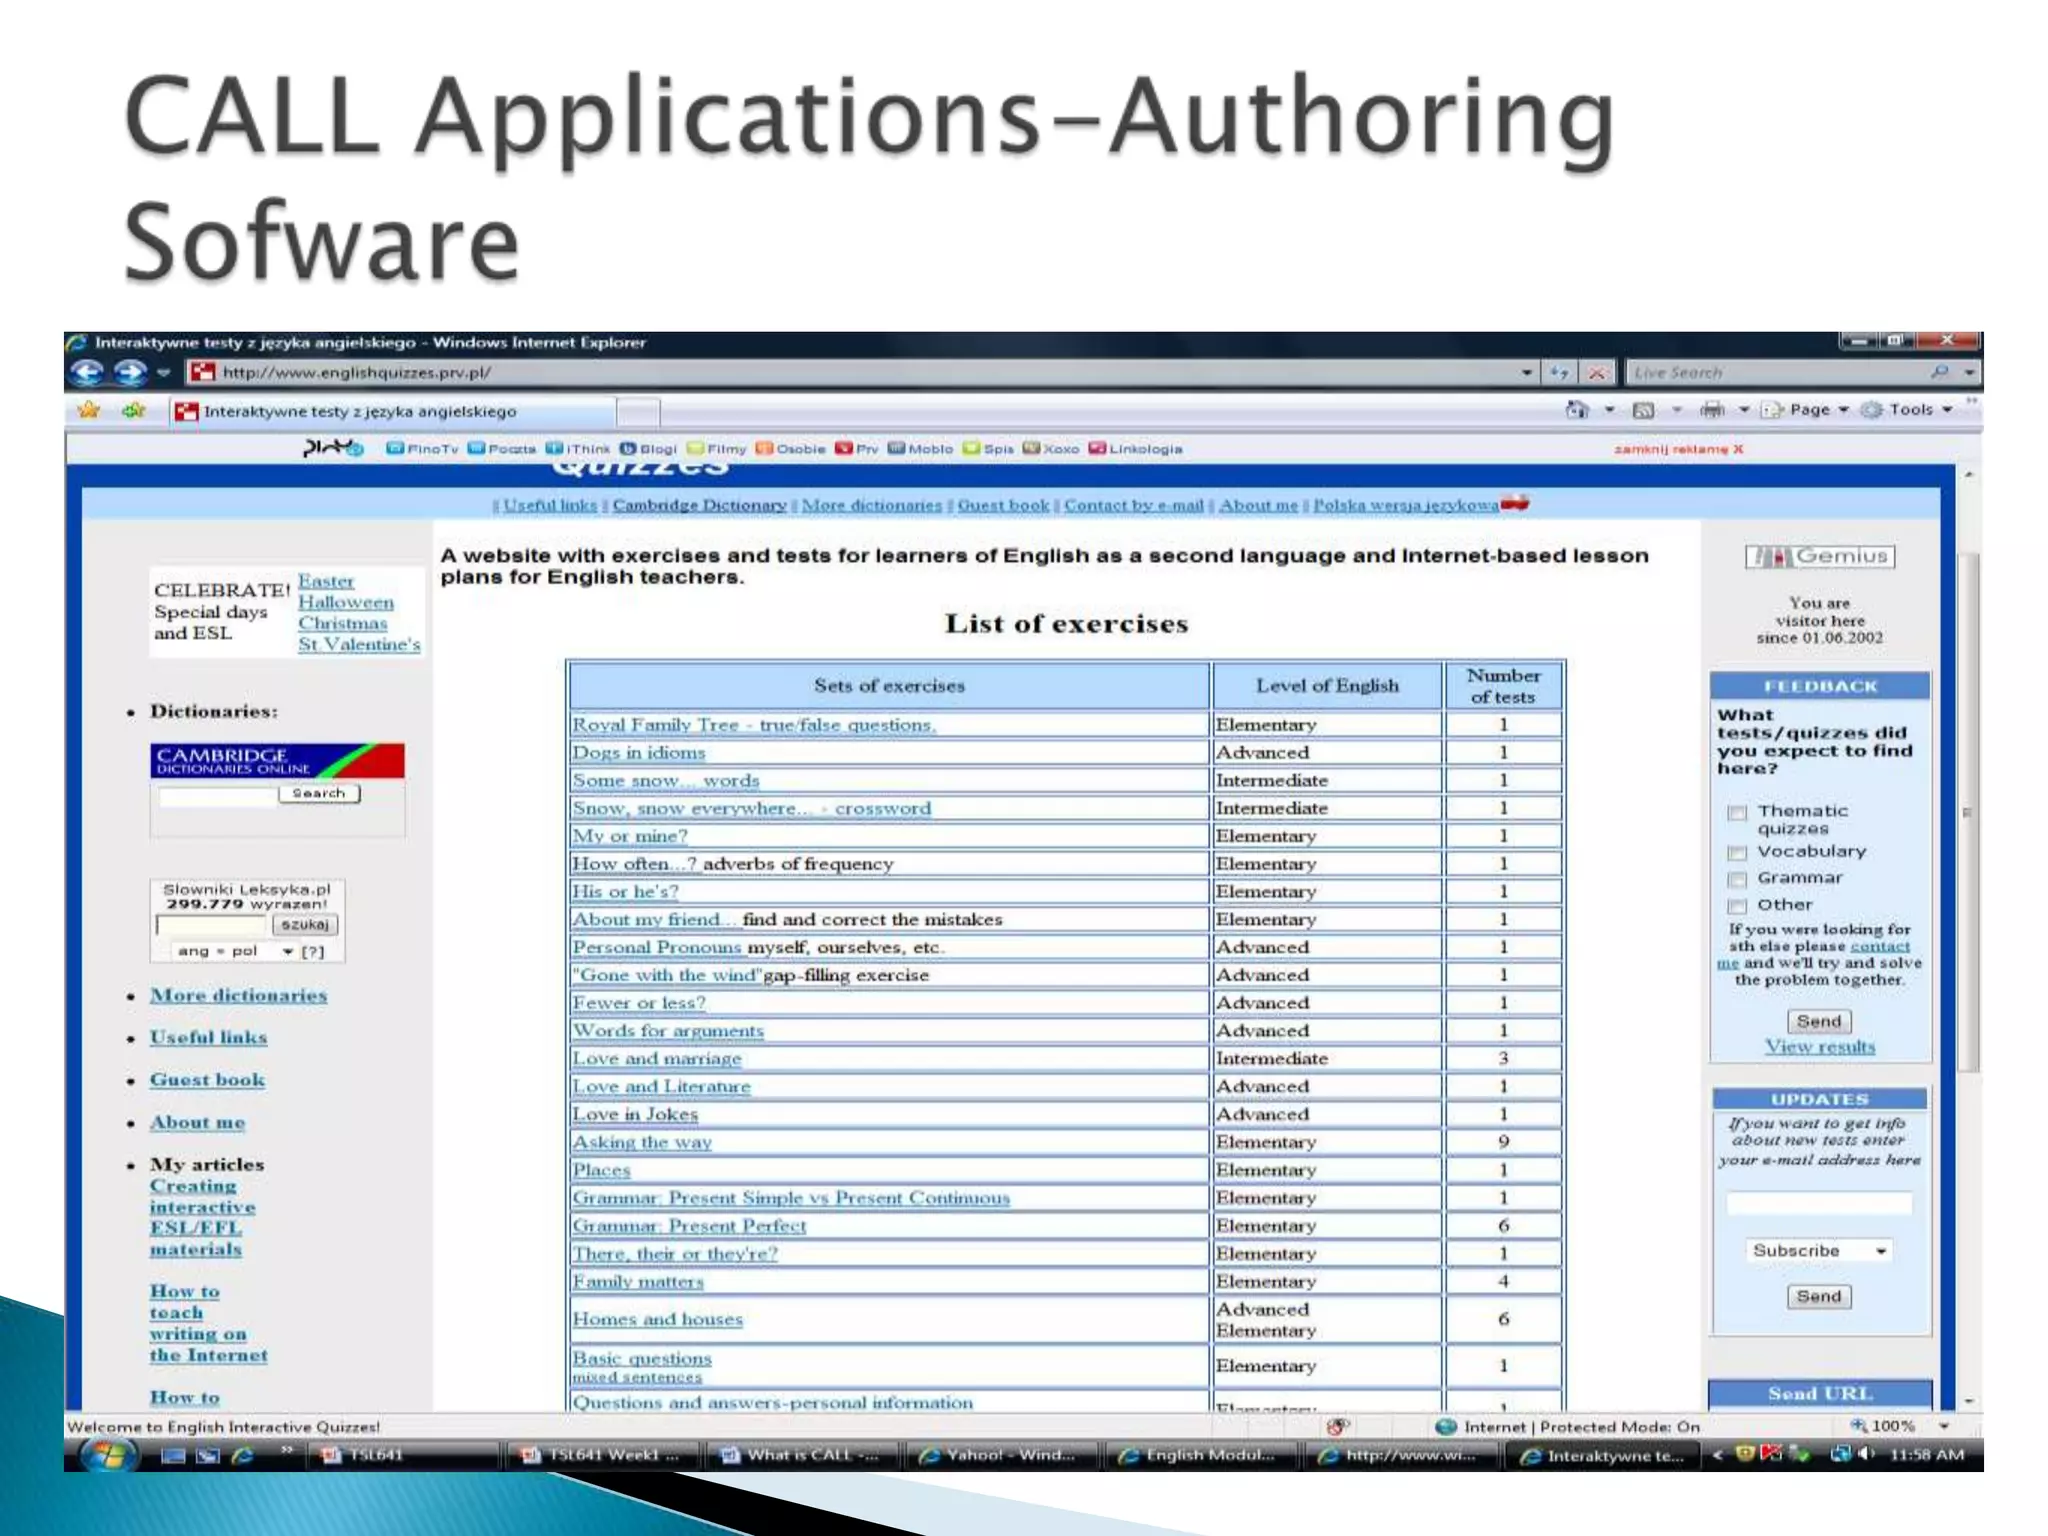Image resolution: width=2048 pixels, height=1536 pixels.
Task: Click the red Stop loading icon
Action: [1596, 373]
